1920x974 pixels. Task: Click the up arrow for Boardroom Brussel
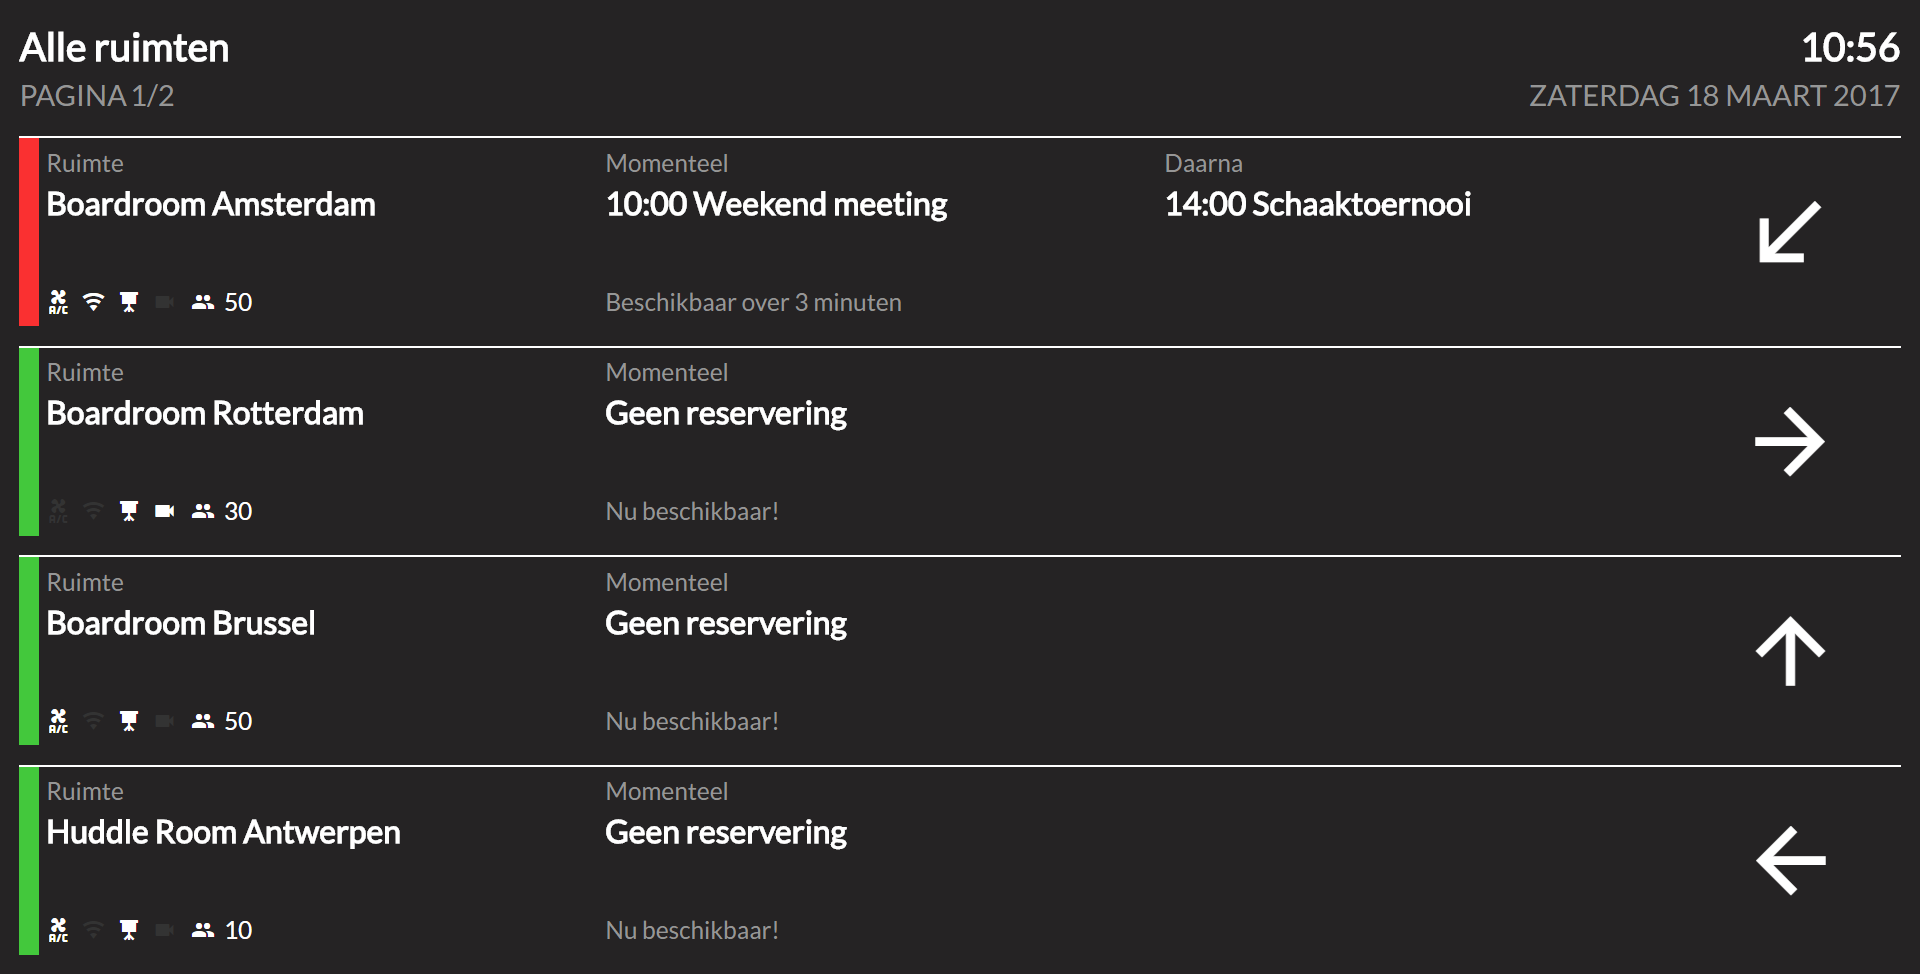(1790, 651)
